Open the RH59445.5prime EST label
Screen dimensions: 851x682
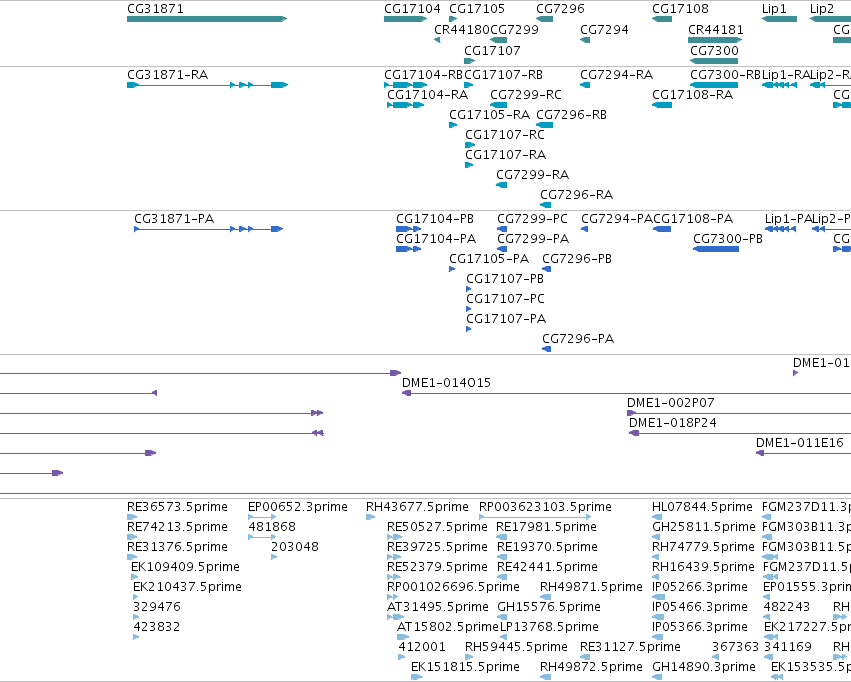point(516,647)
